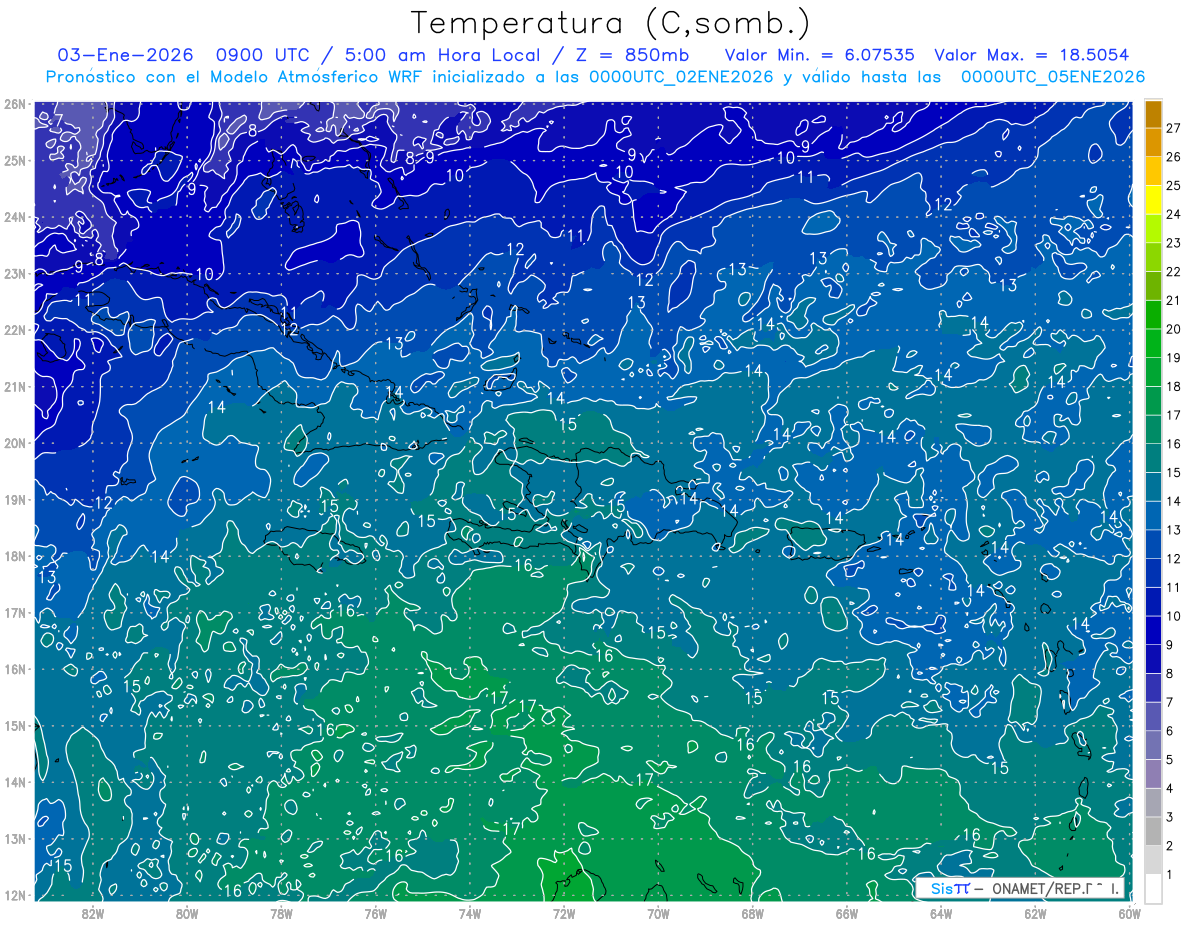Pick dark blue legend swatch between 9 and 10
Image resolution: width=1200 pixels, height=927 pixels.
[1153, 631]
